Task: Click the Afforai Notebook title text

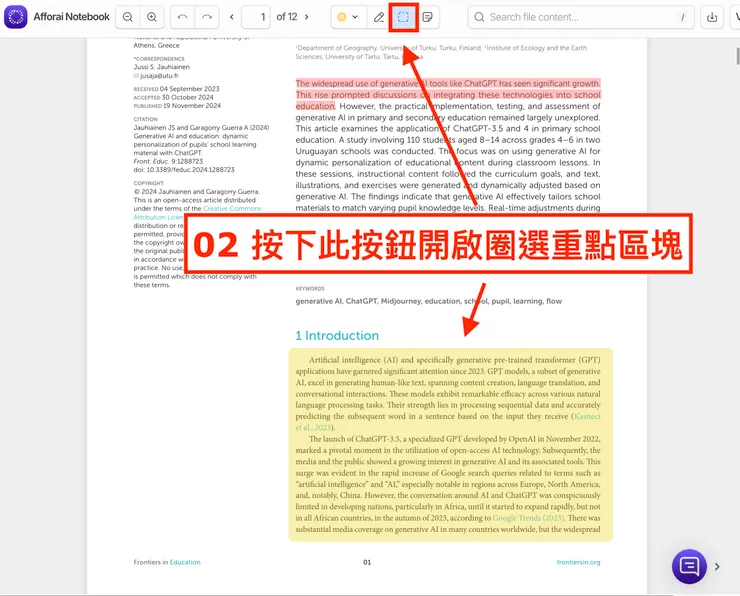Action: 71,17
